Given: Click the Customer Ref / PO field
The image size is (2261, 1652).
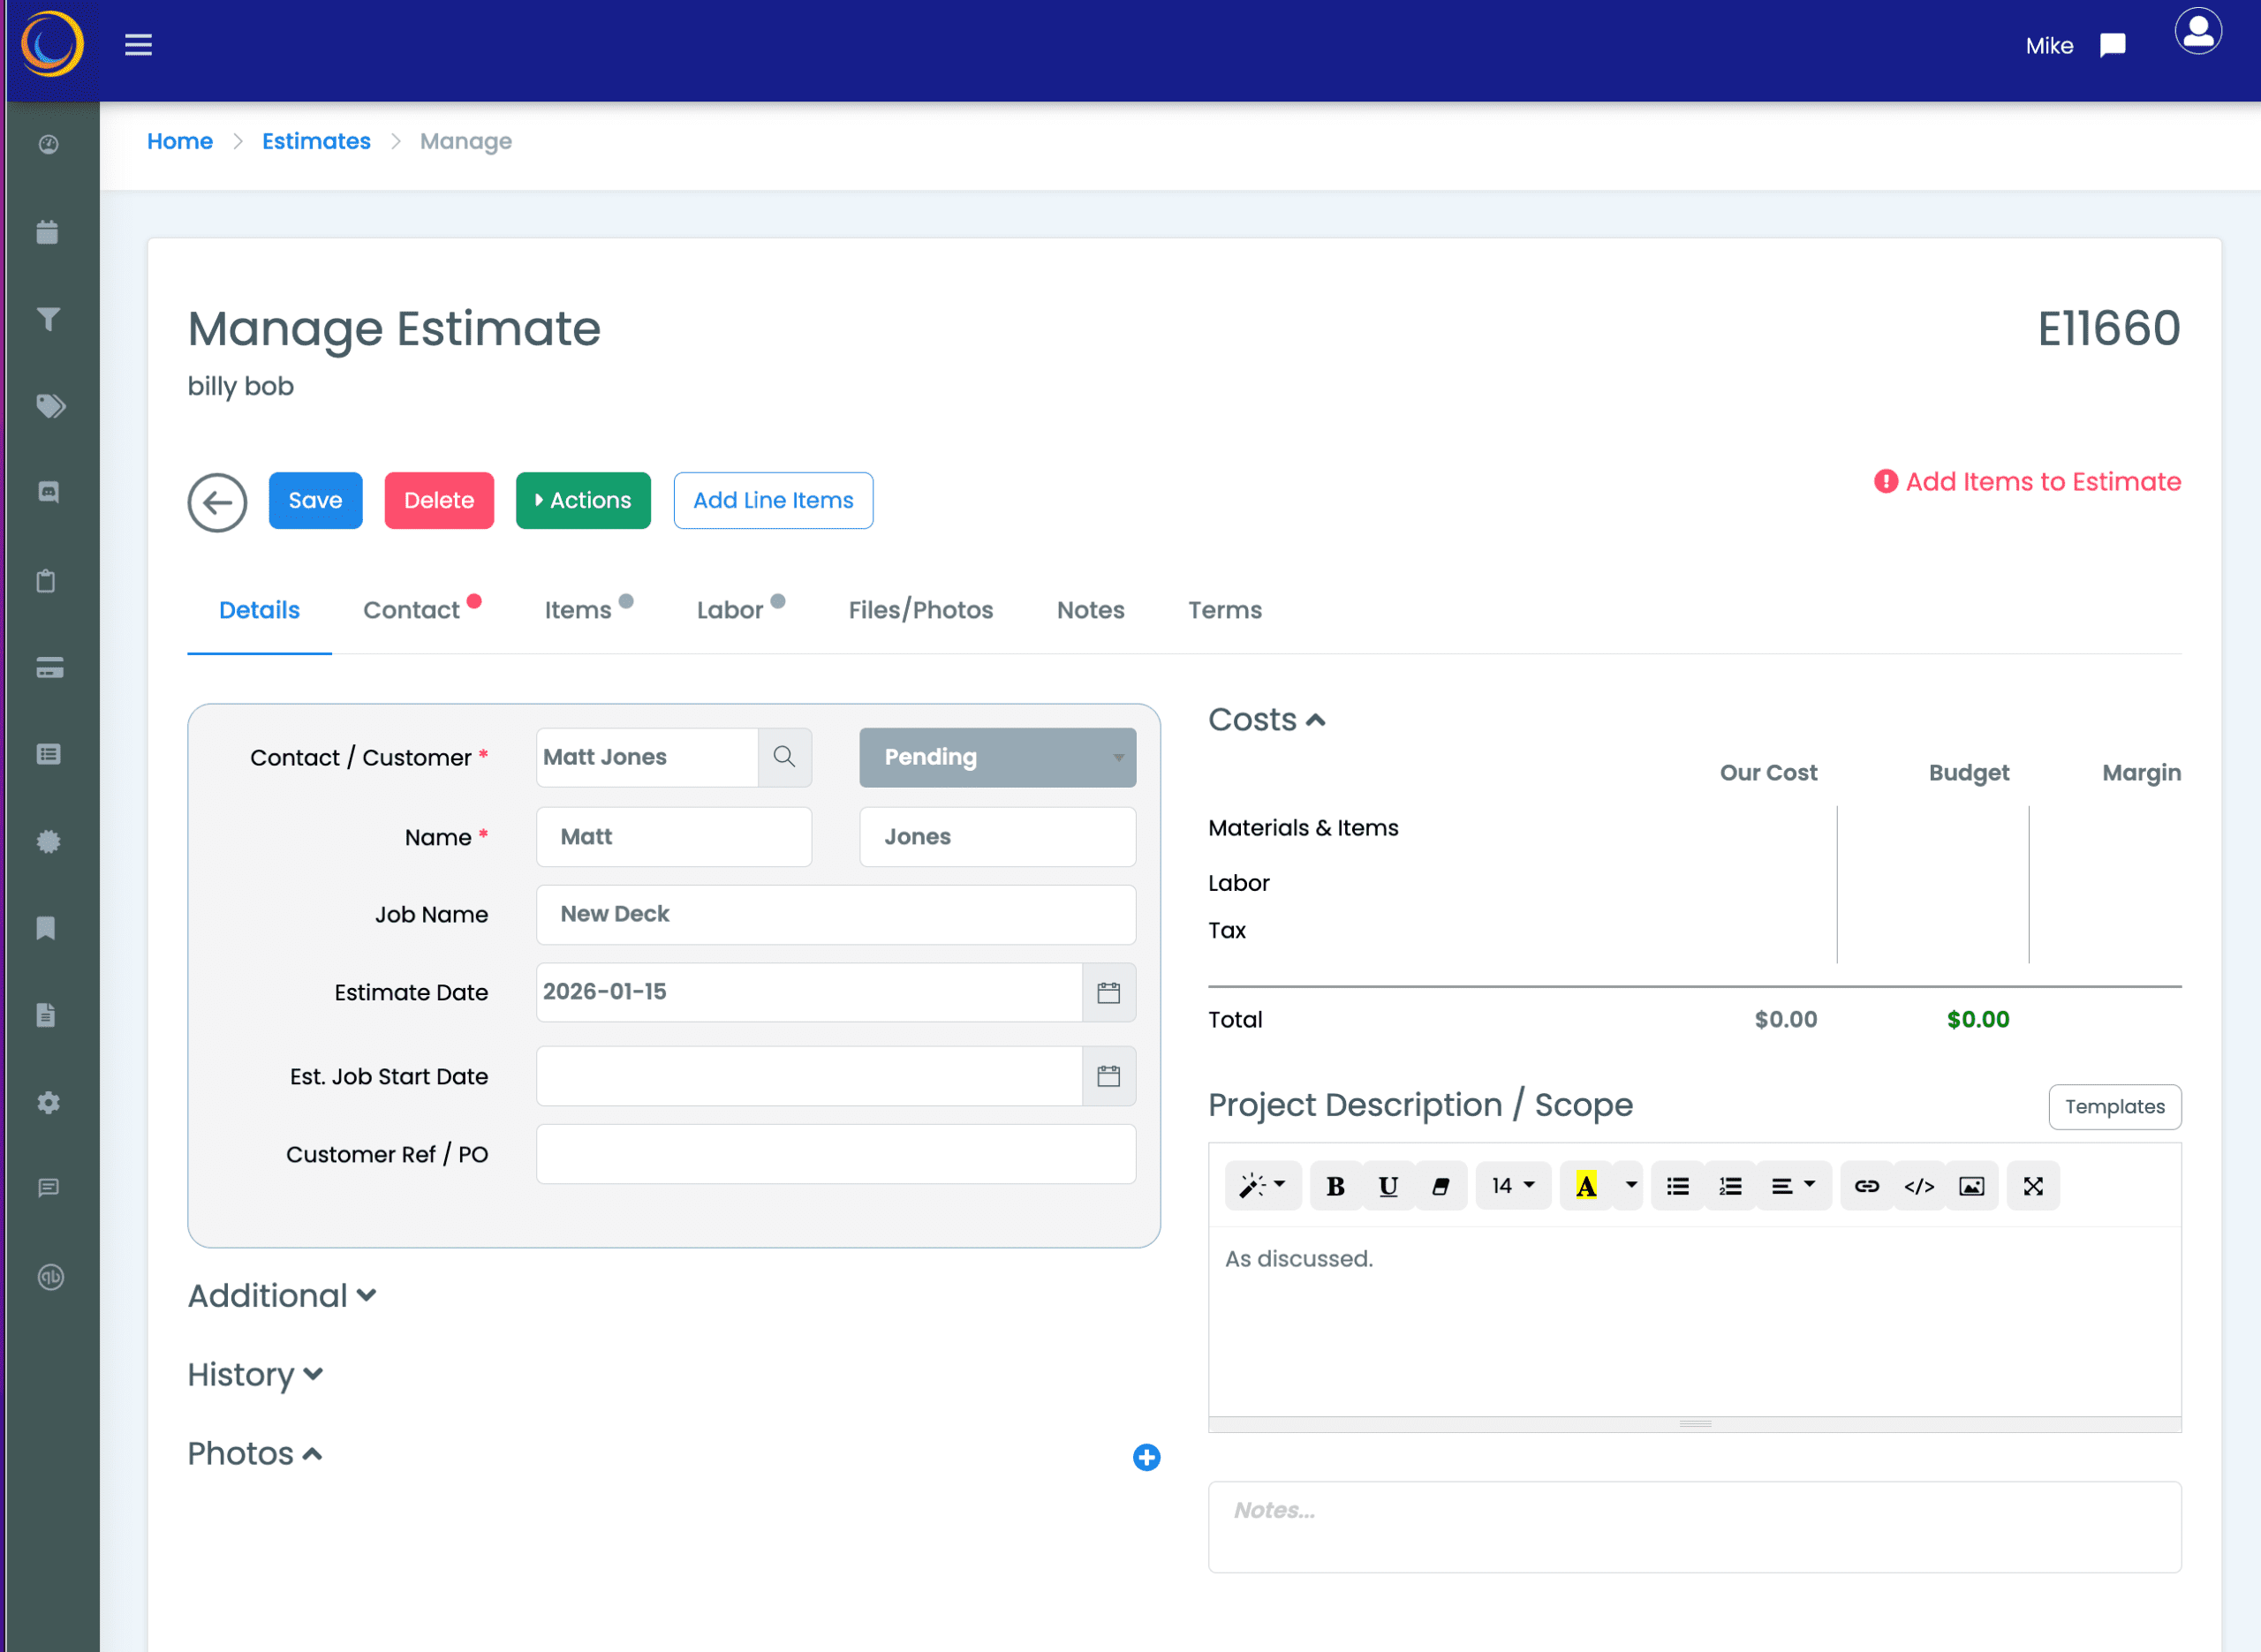Looking at the screenshot, I should click(835, 1154).
